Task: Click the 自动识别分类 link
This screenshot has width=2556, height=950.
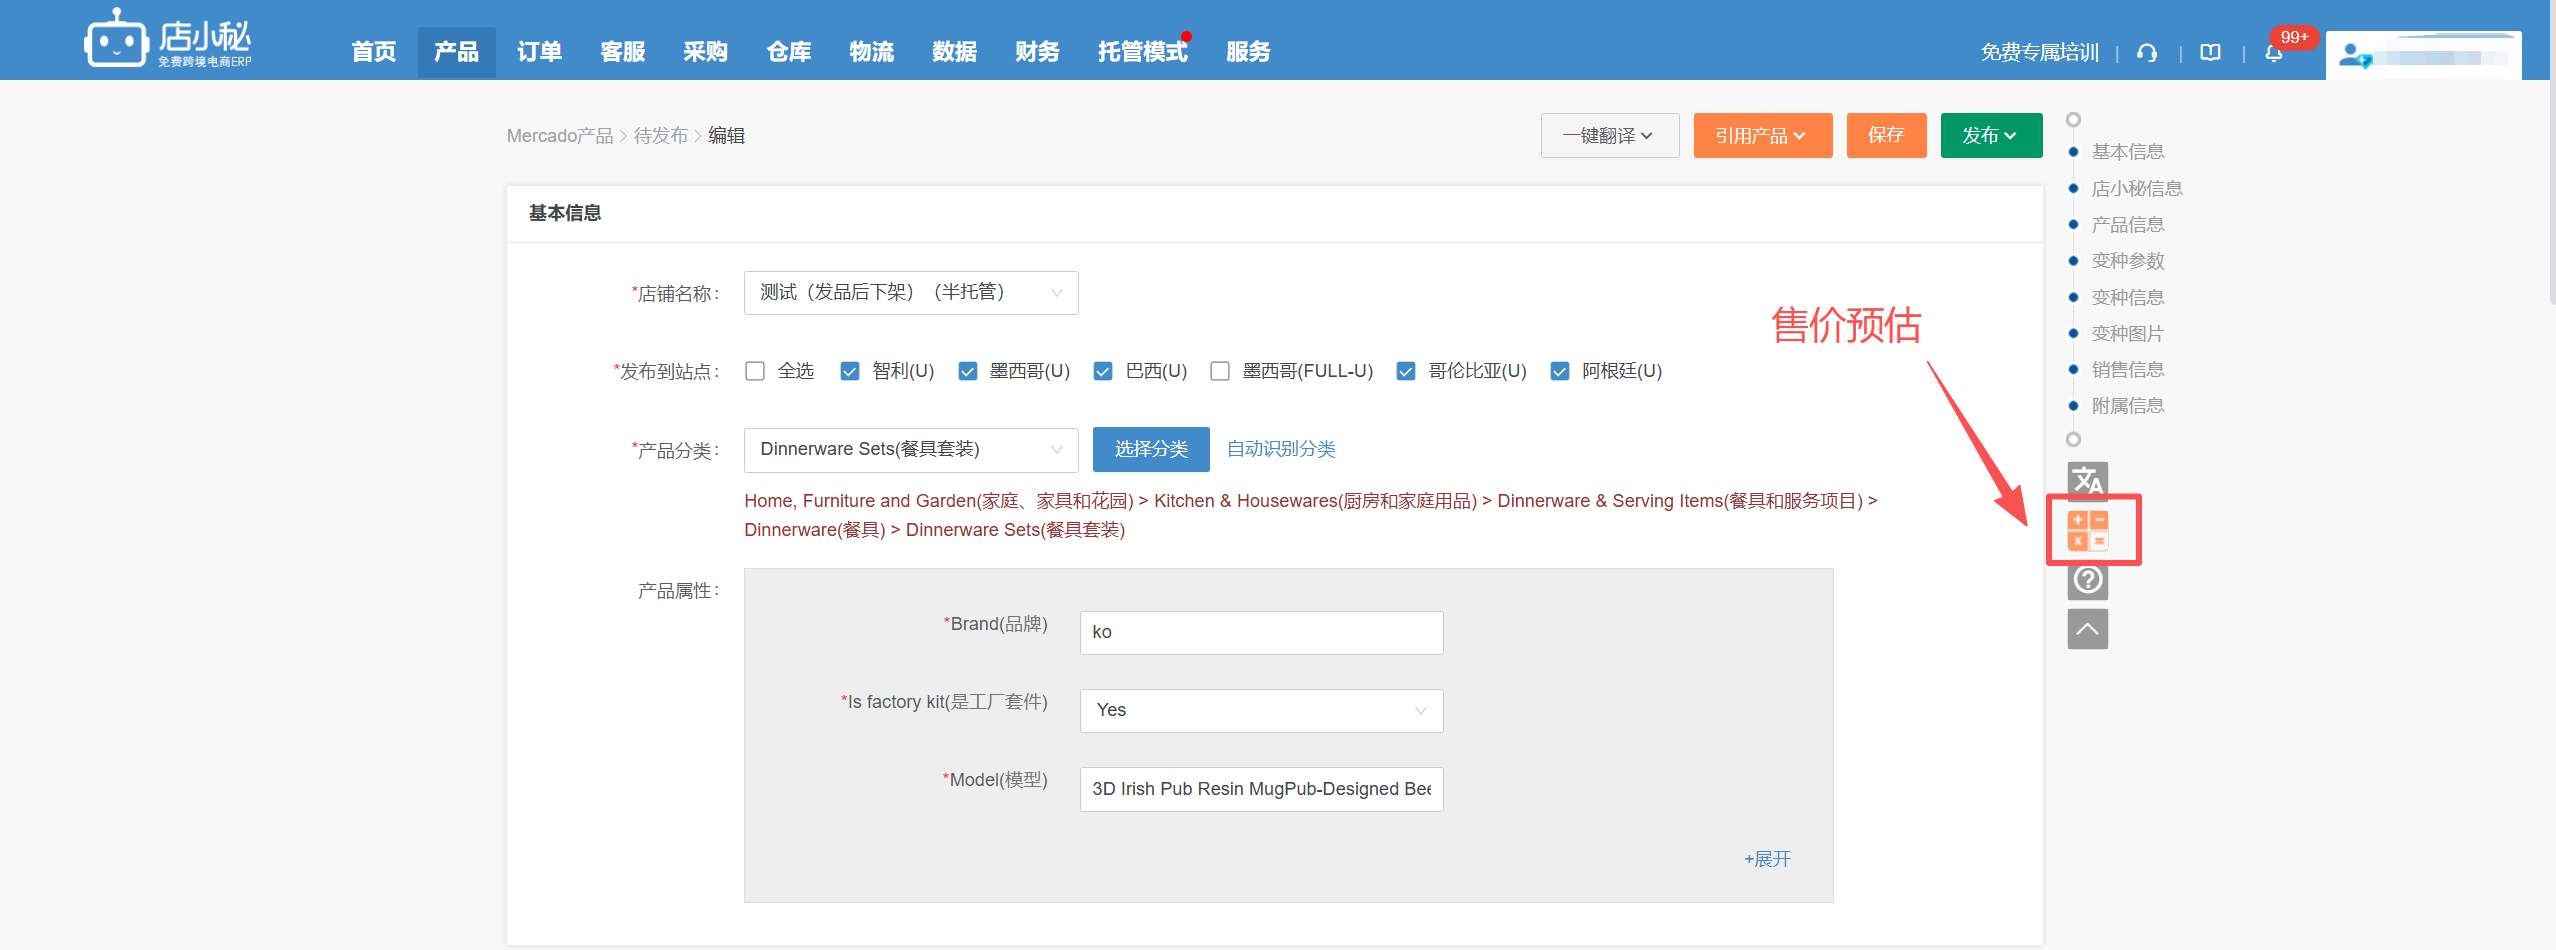Action: click(x=1281, y=450)
